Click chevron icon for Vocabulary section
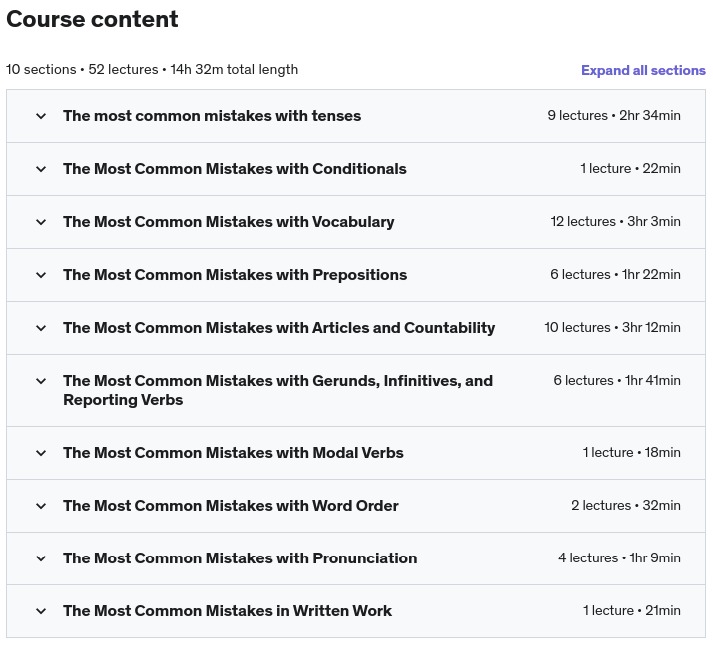 (41, 222)
